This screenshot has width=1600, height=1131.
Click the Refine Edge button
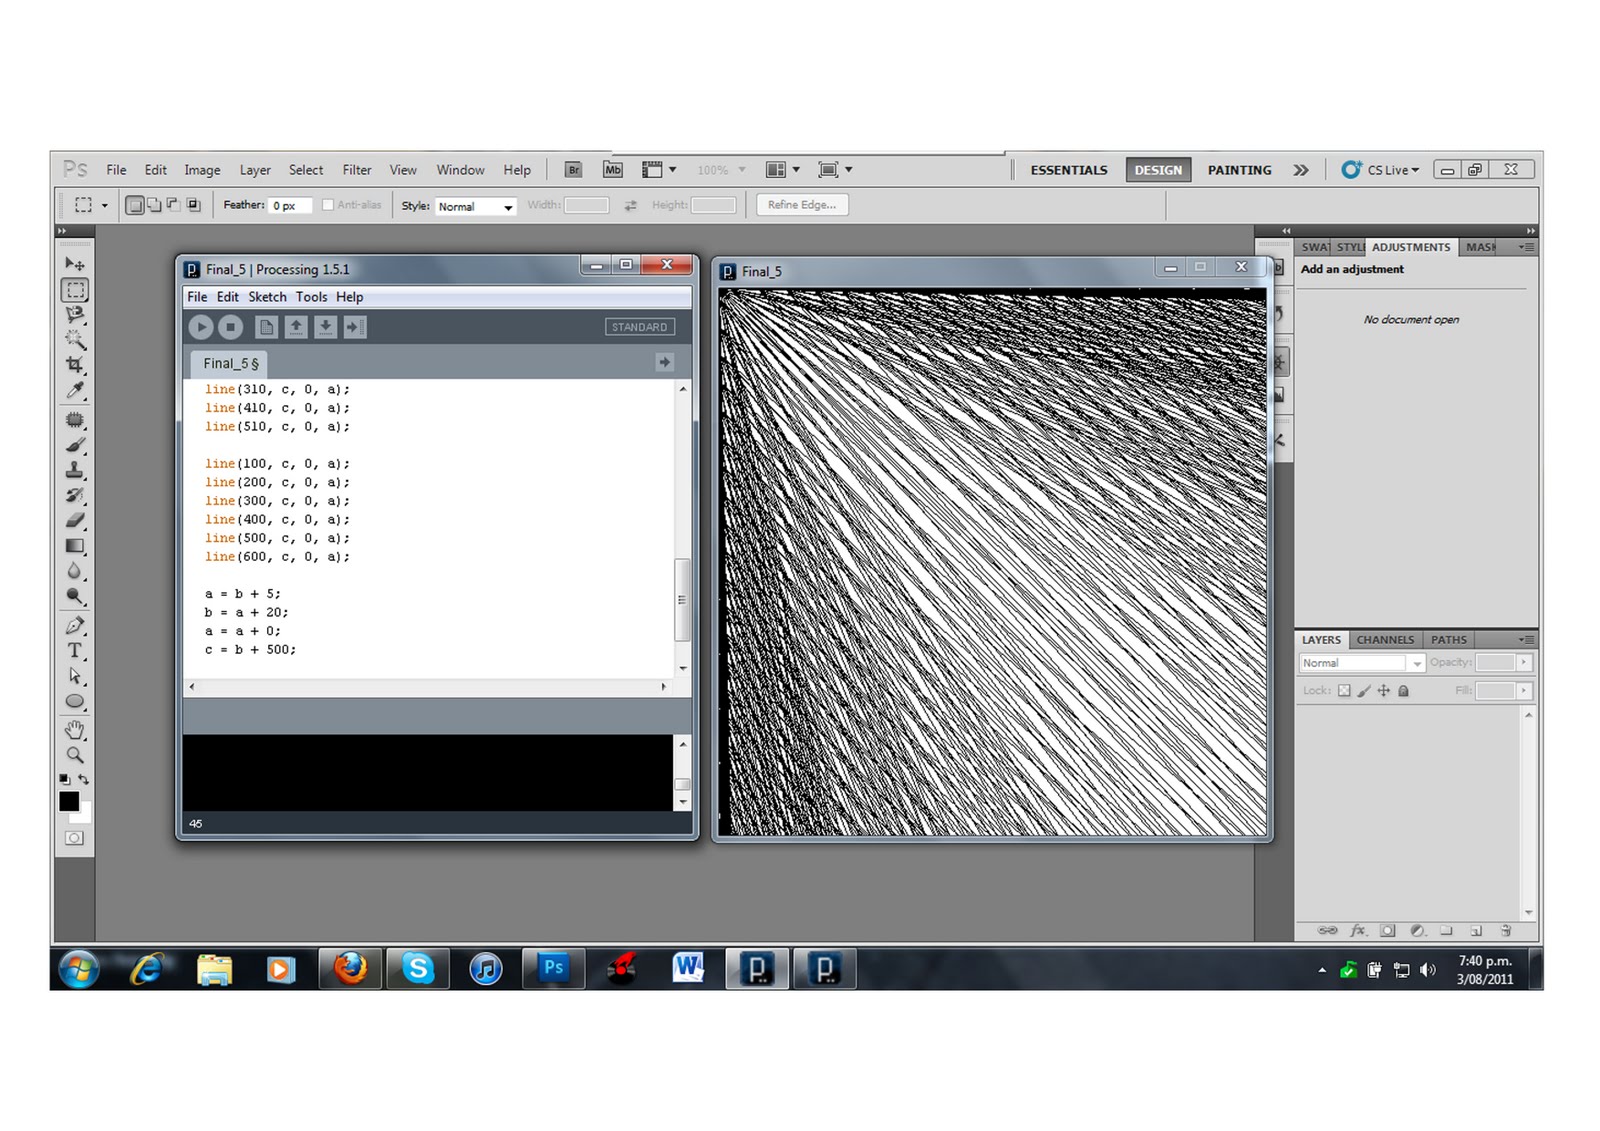click(x=802, y=205)
